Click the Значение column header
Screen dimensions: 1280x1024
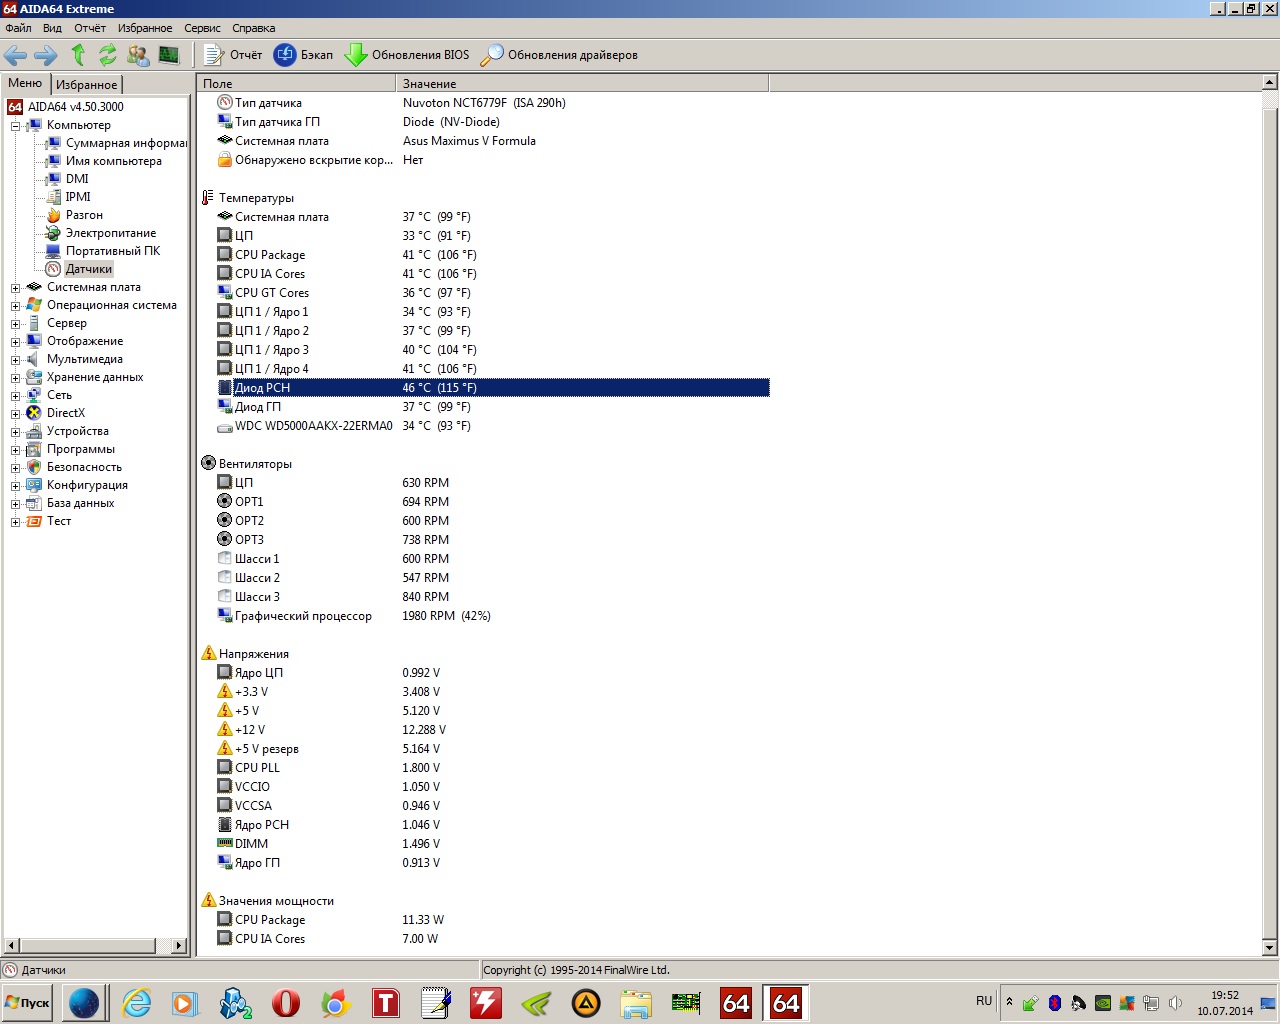582,84
